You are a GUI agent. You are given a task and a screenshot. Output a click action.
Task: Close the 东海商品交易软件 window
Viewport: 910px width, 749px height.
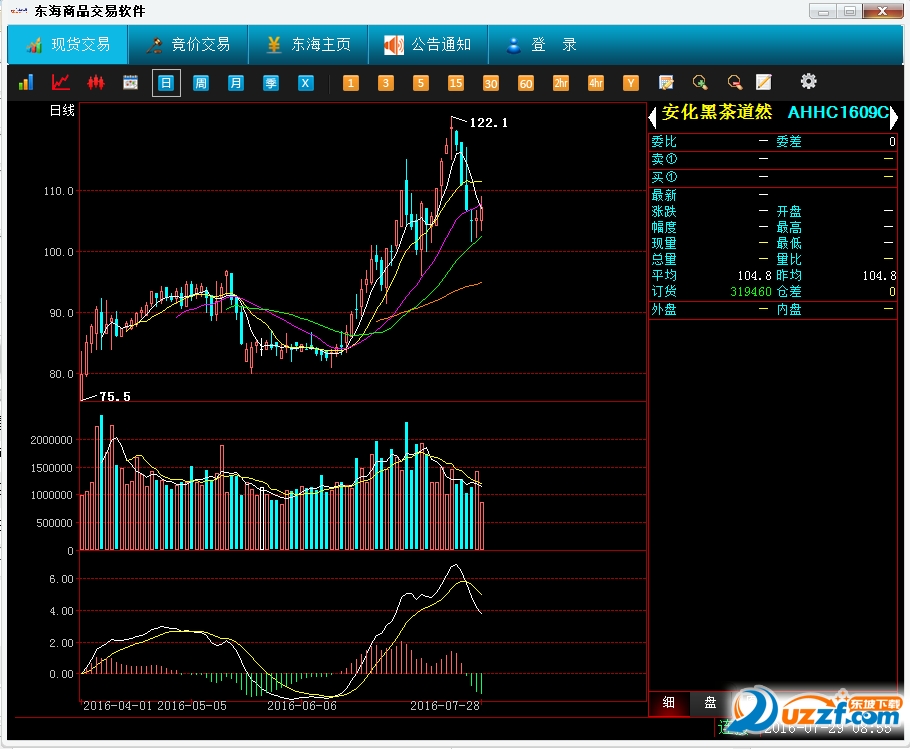click(x=882, y=11)
